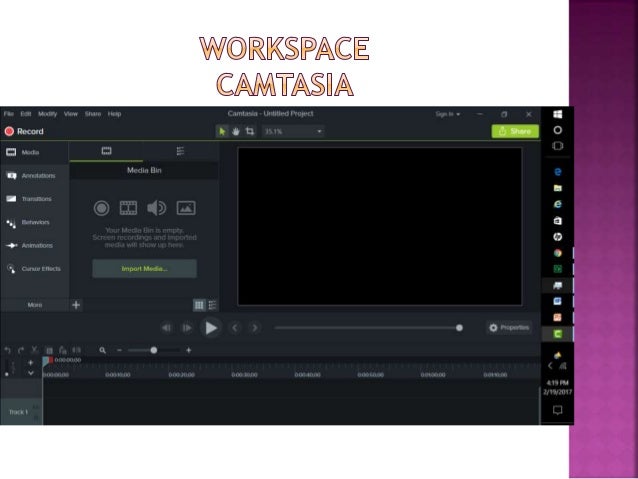Open the View menu

[71, 114]
